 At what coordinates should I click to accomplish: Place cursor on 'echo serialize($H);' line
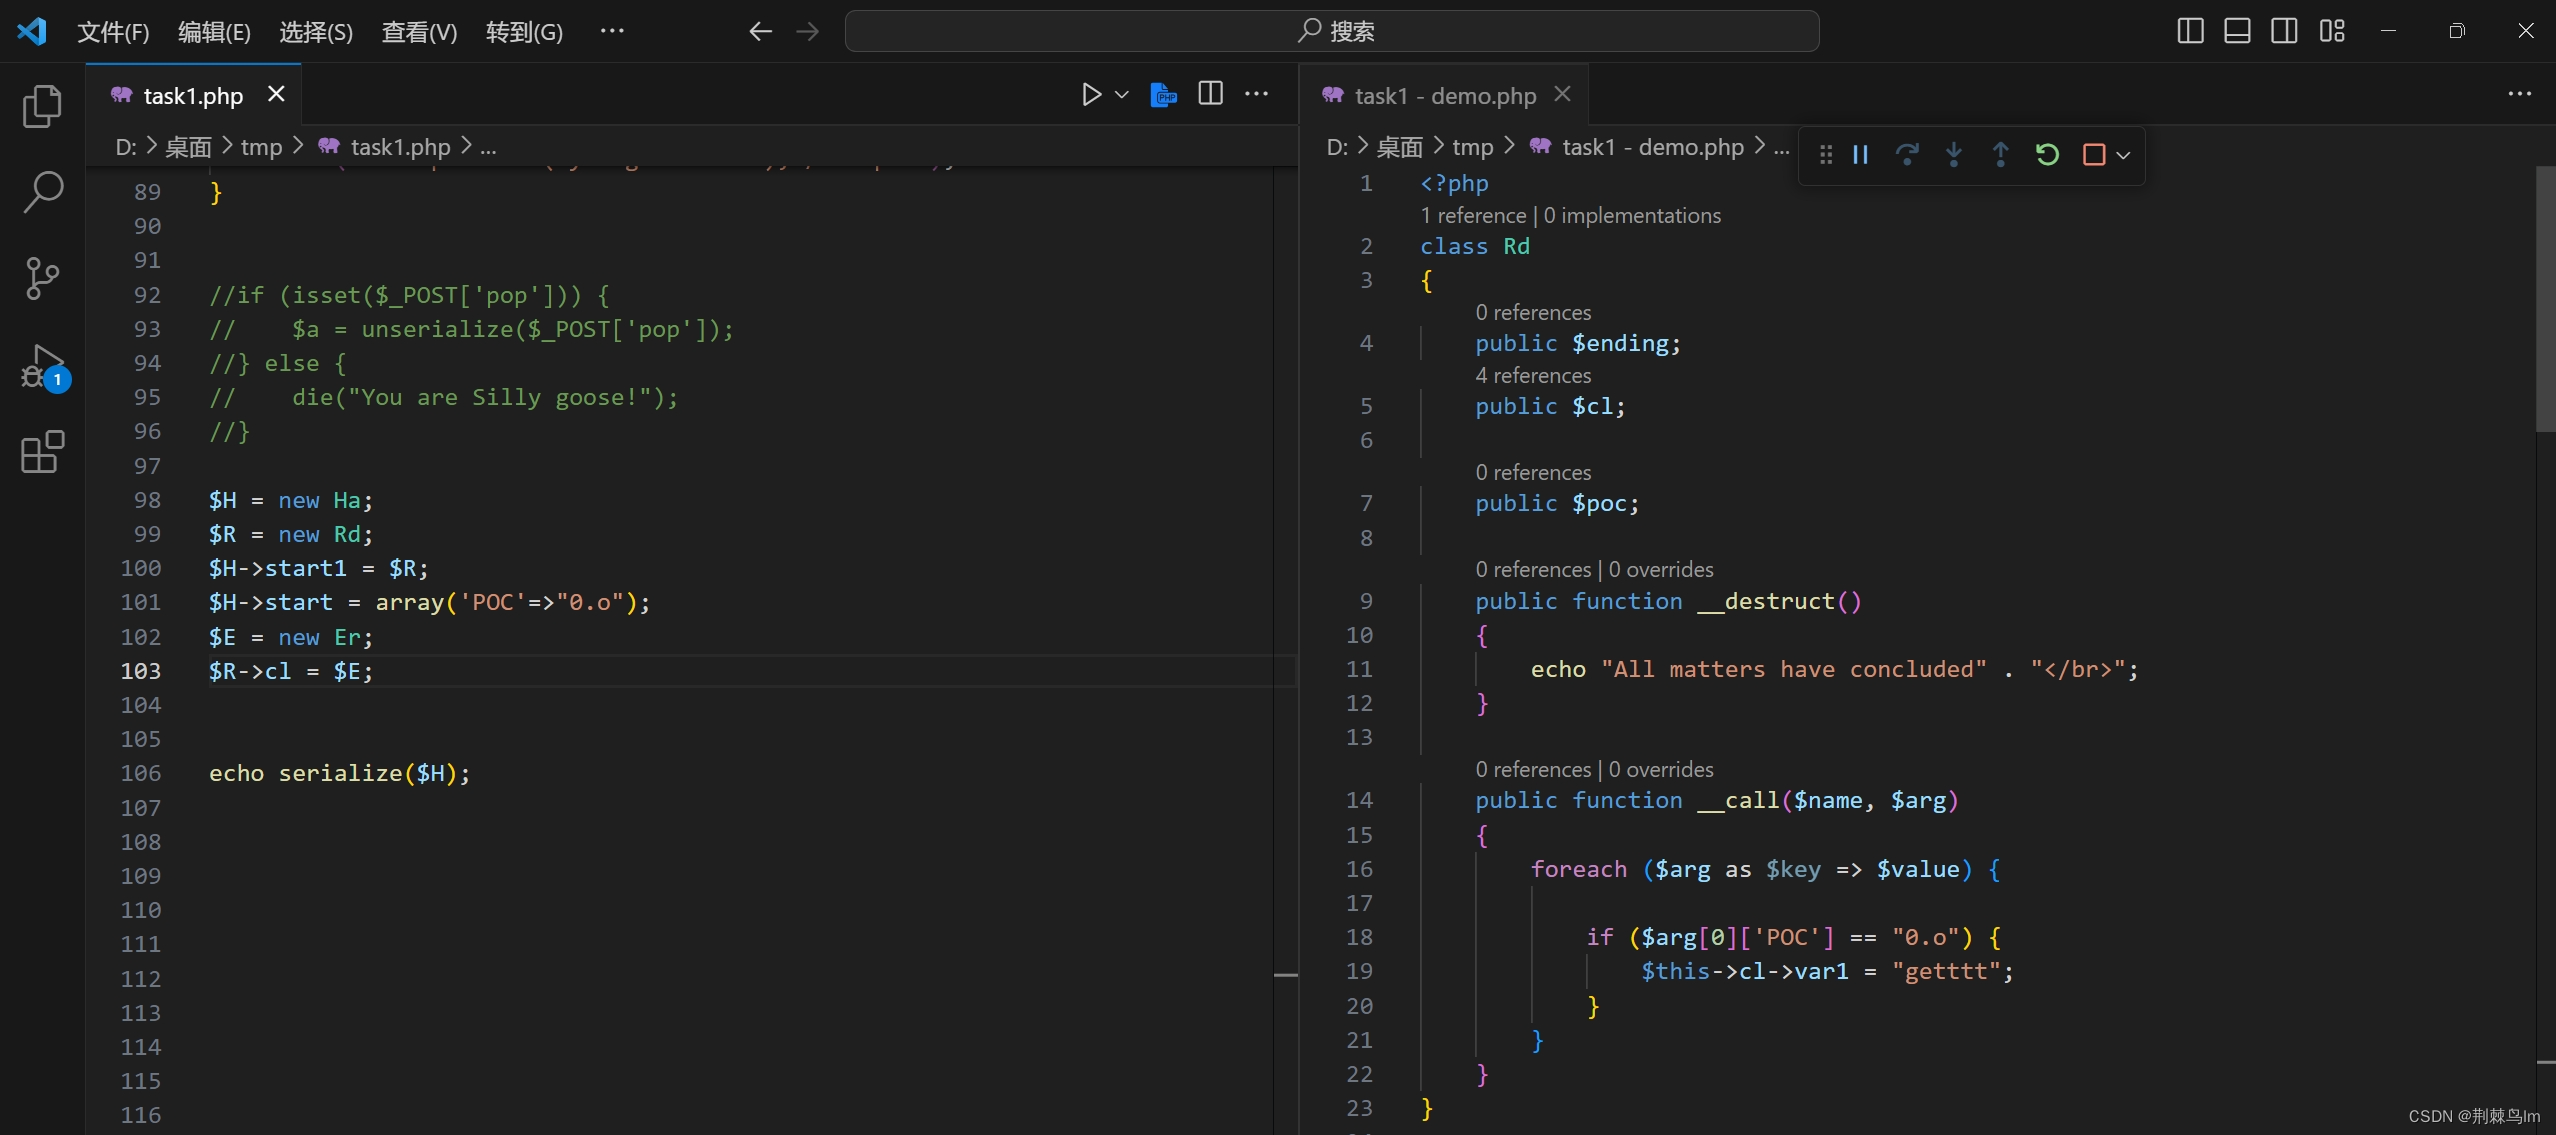click(339, 773)
